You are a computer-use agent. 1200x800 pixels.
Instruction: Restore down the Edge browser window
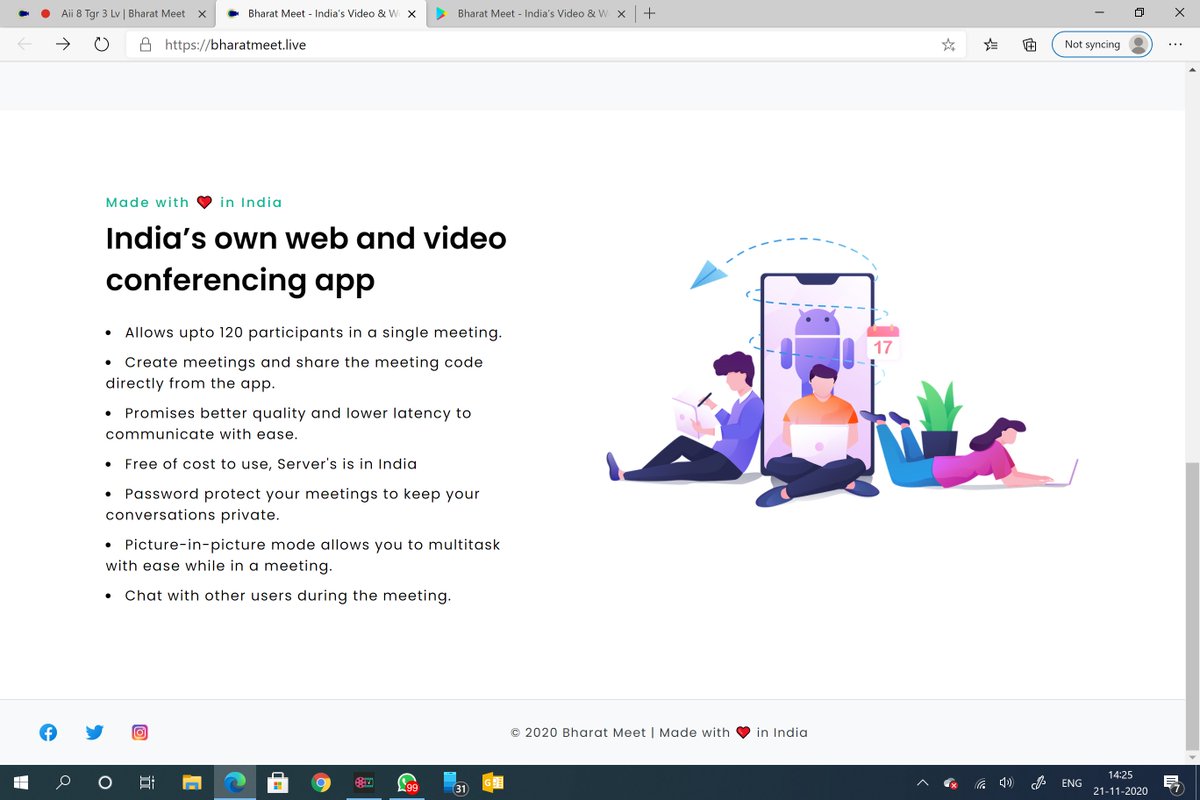click(1138, 13)
